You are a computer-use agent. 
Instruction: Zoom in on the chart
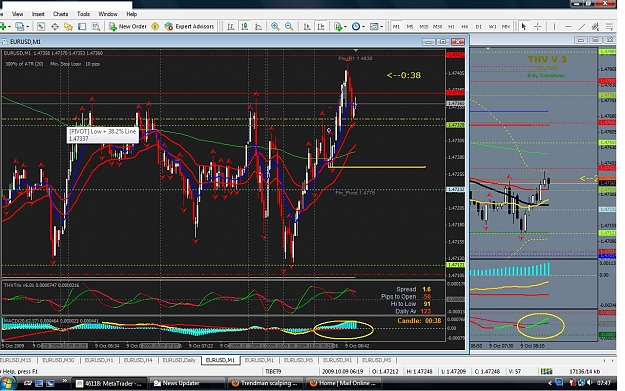pos(275,27)
